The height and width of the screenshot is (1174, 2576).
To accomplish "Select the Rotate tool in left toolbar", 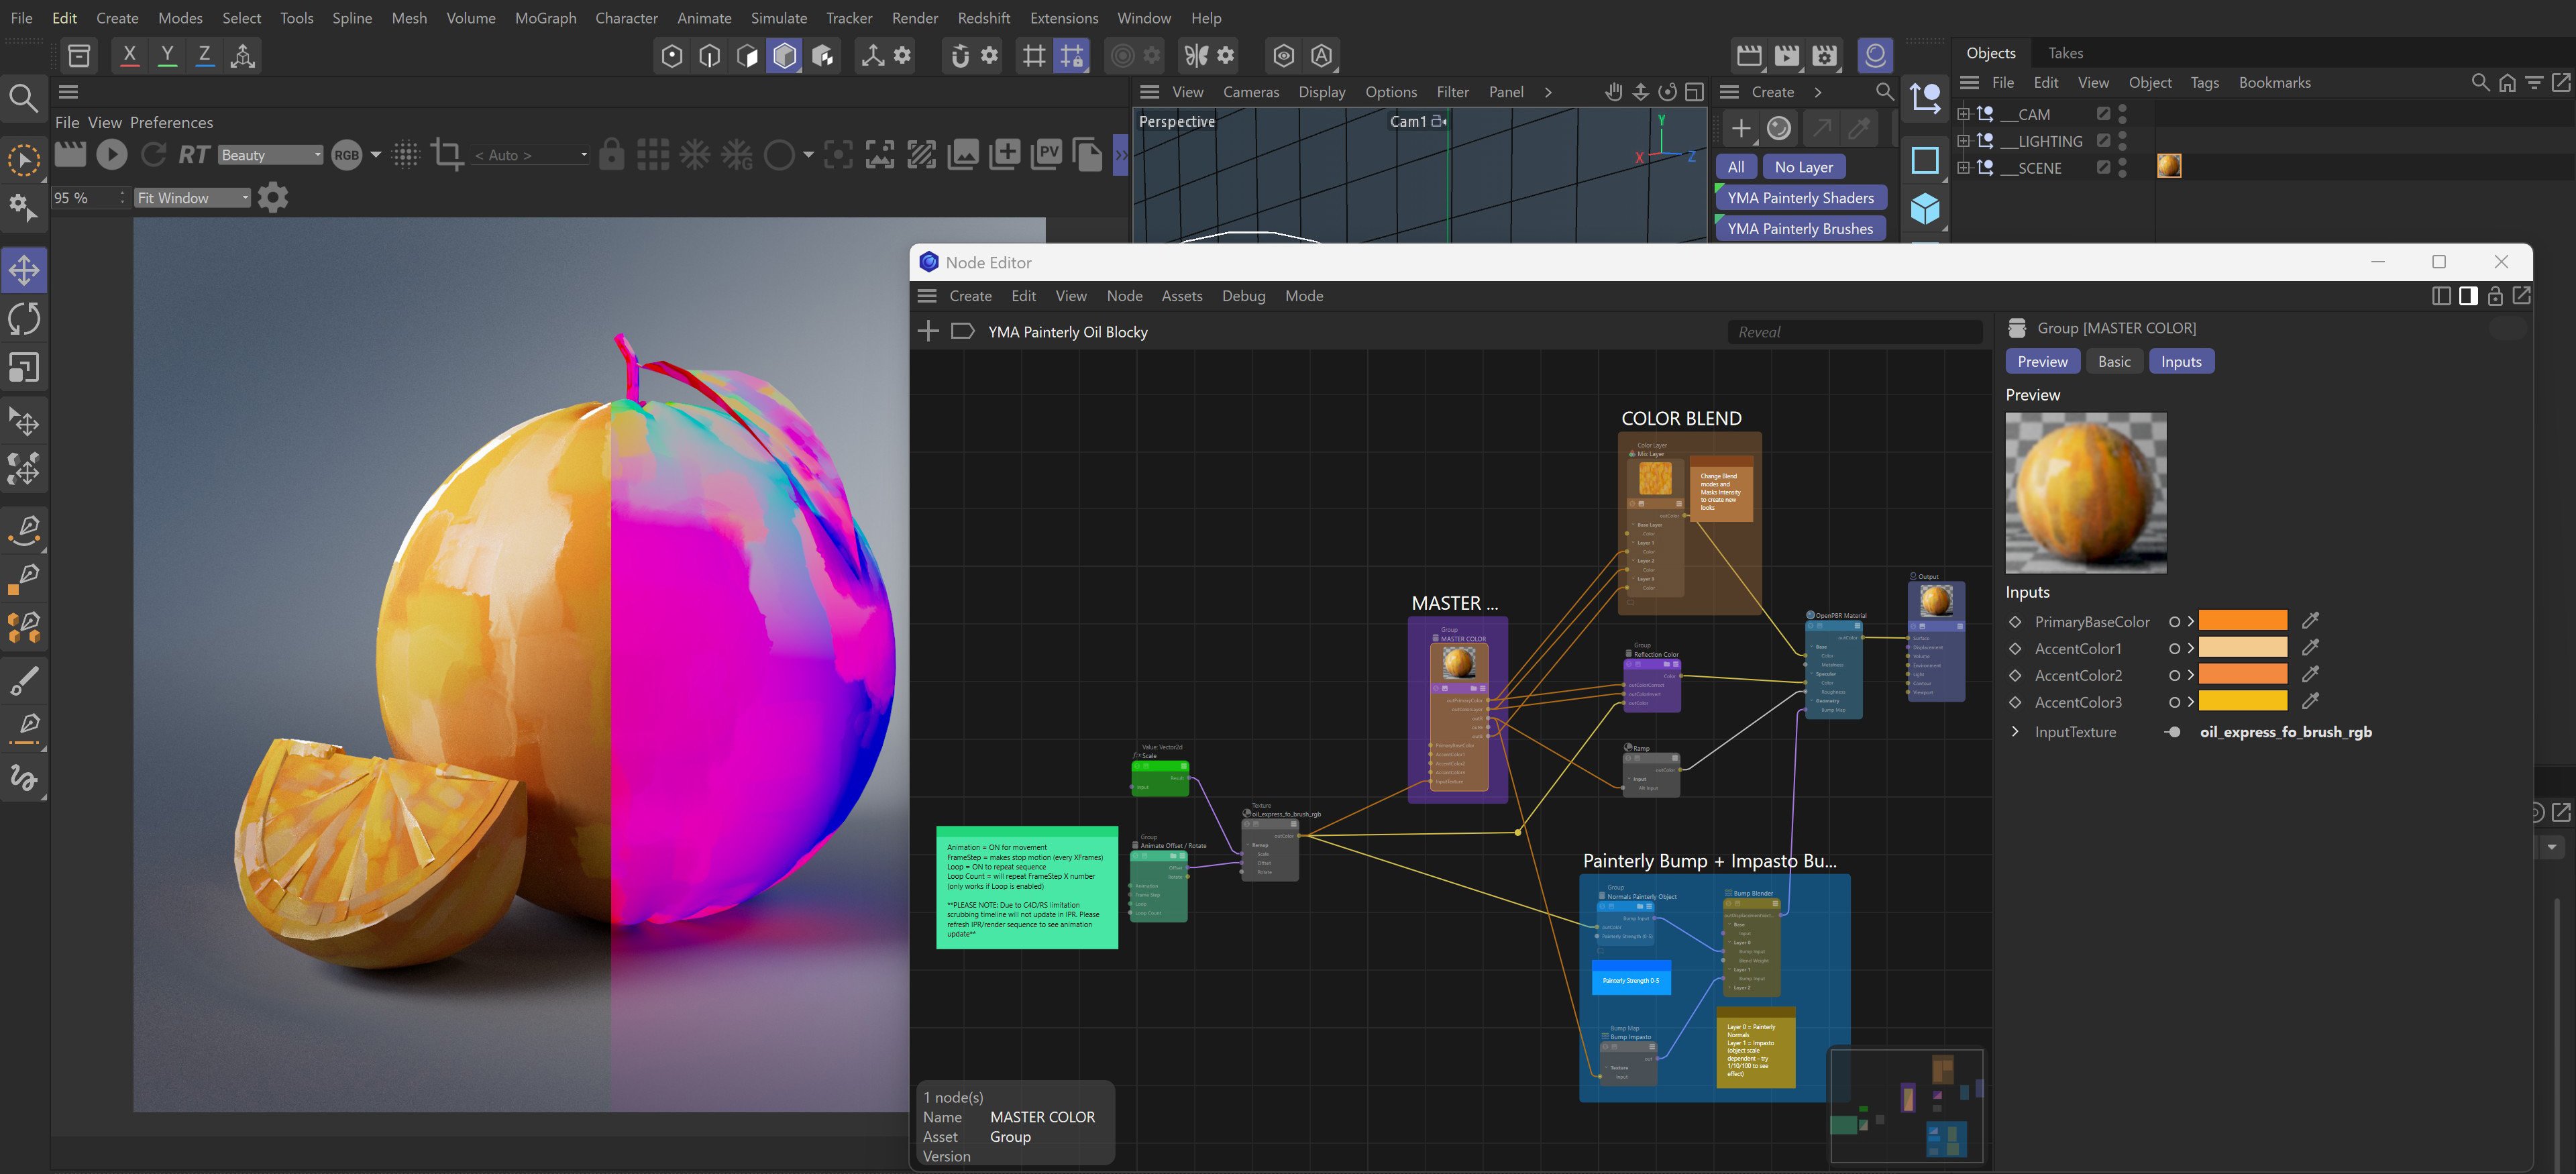I will click(x=24, y=319).
